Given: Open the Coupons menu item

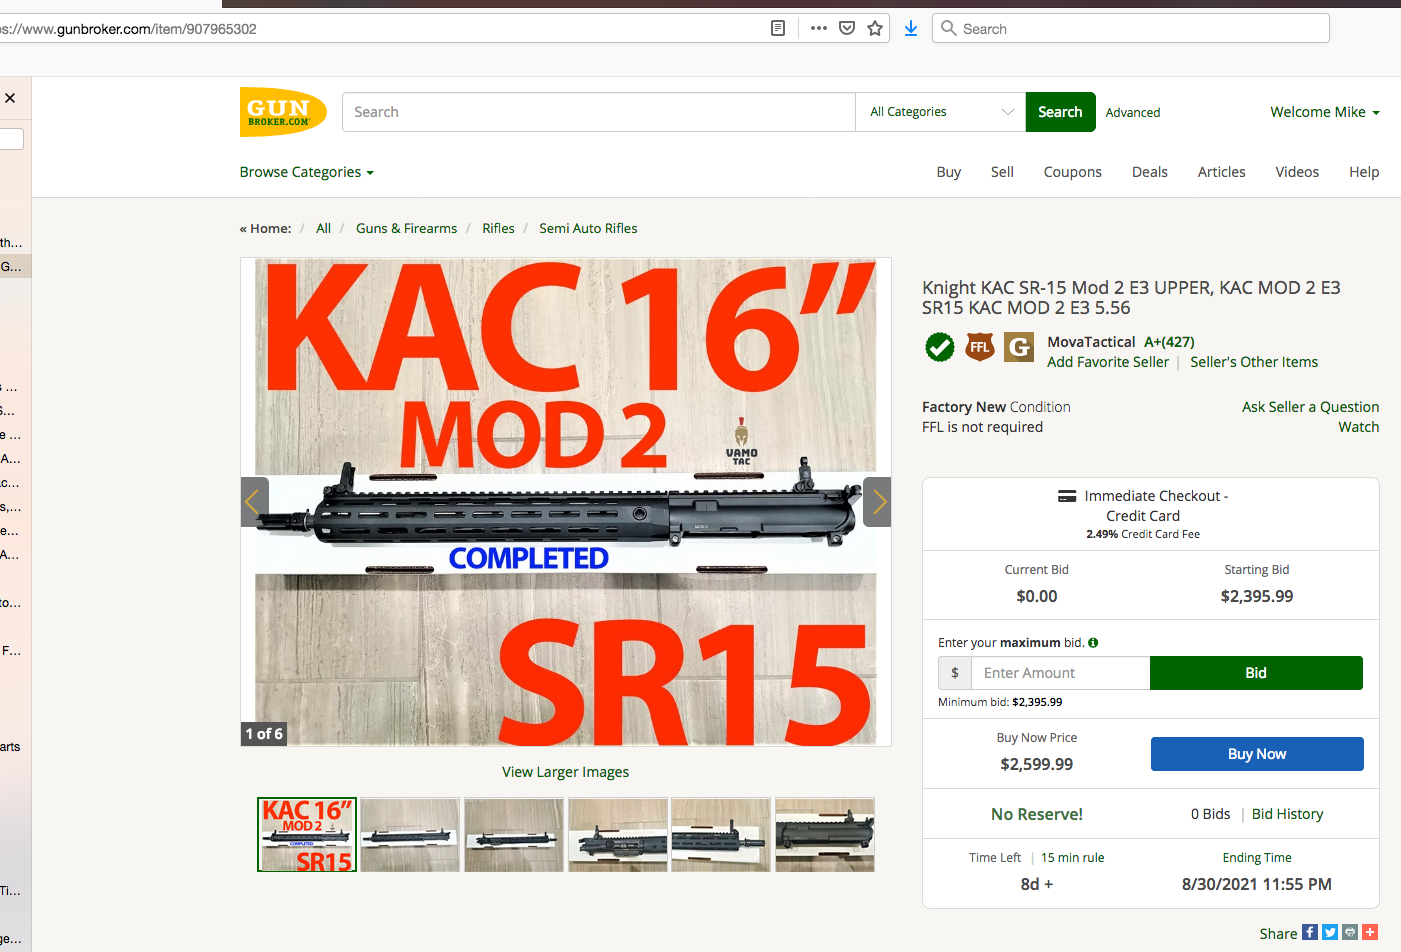Looking at the screenshot, I should [x=1073, y=172].
